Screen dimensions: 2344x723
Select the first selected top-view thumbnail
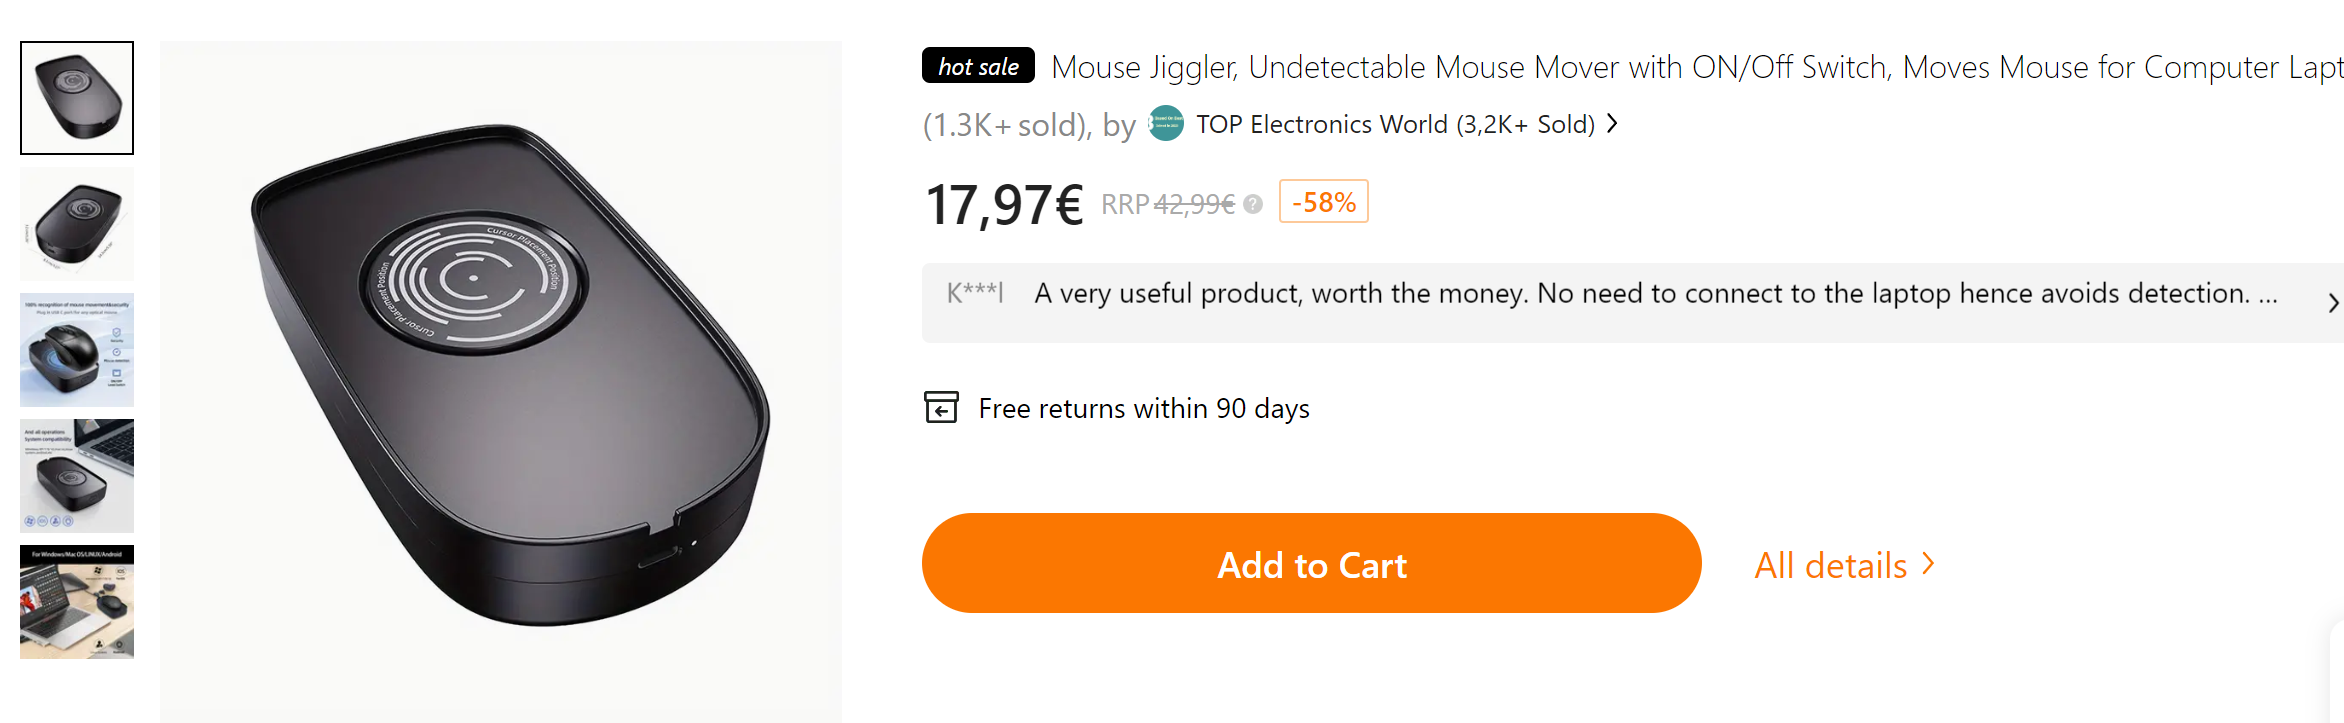pos(77,98)
